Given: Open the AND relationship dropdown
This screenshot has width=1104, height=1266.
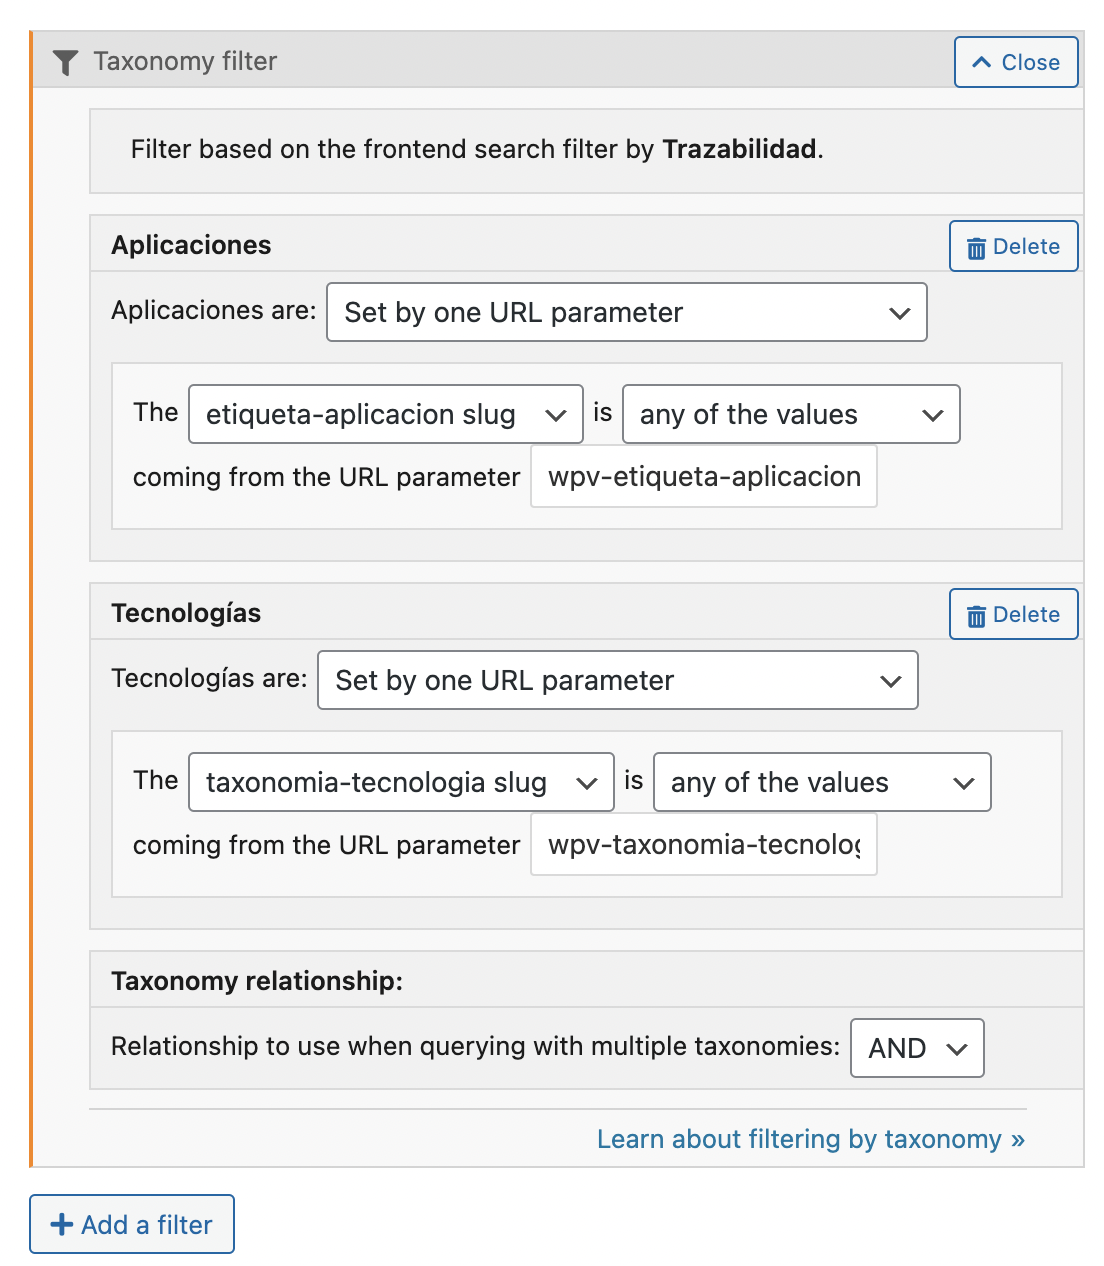Looking at the screenshot, I should tap(917, 1048).
